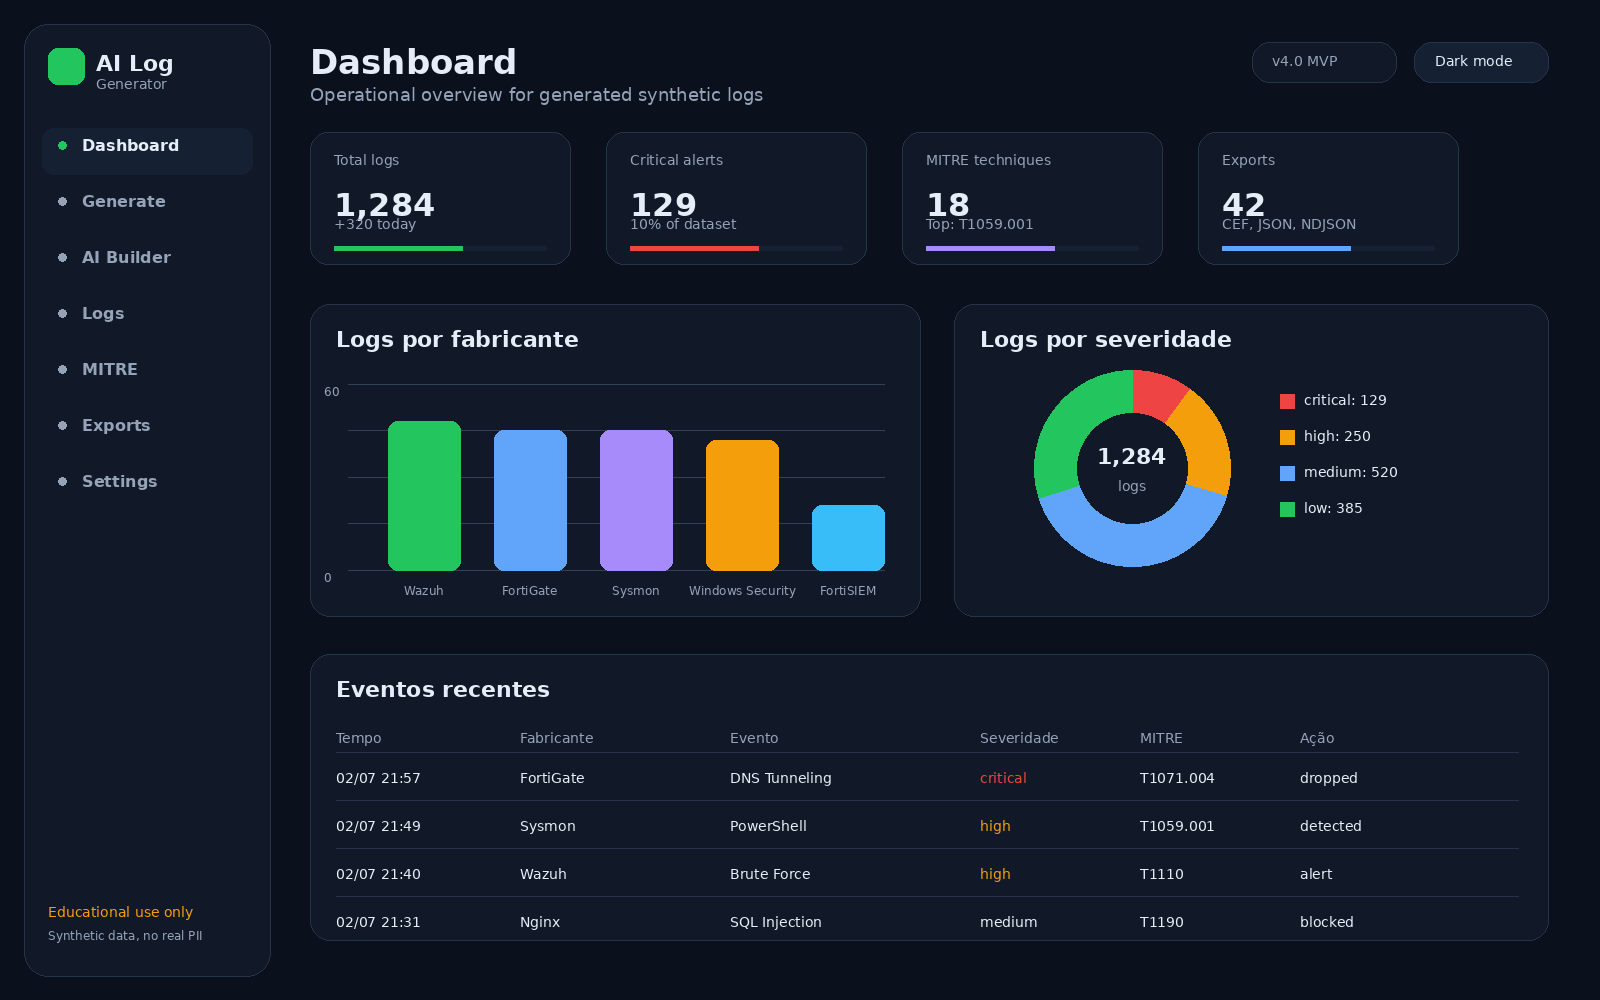Select the blue FortiGate bar

point(530,500)
